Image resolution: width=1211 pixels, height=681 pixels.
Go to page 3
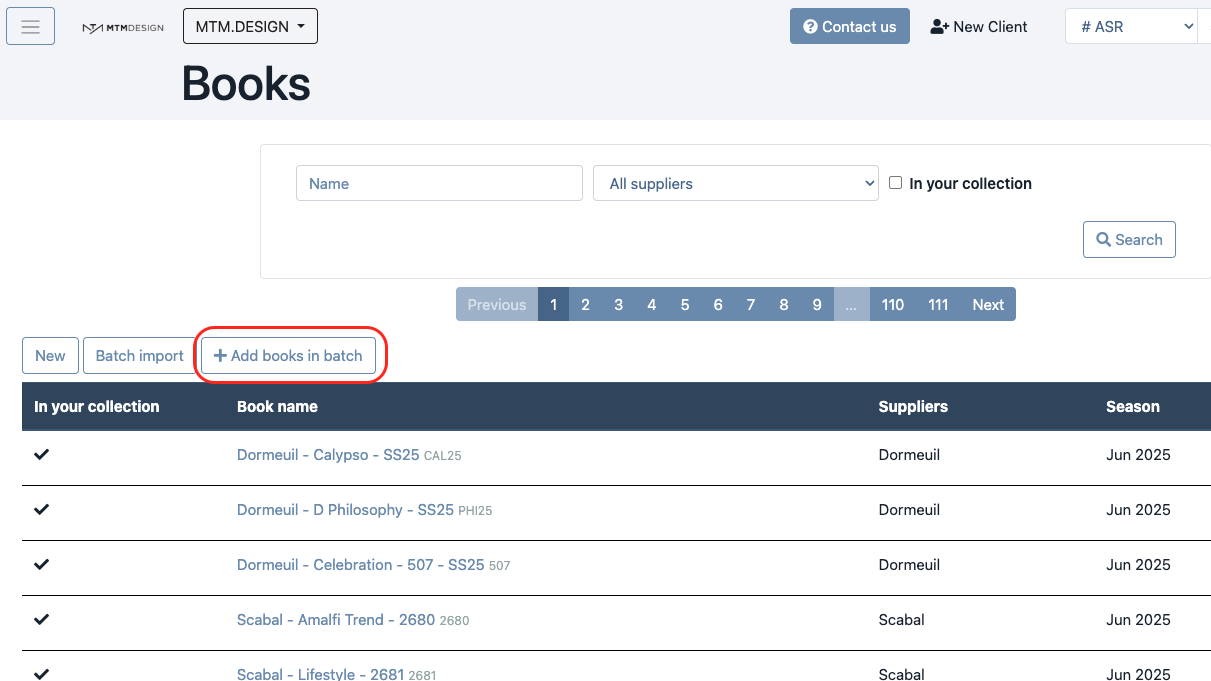(618, 304)
